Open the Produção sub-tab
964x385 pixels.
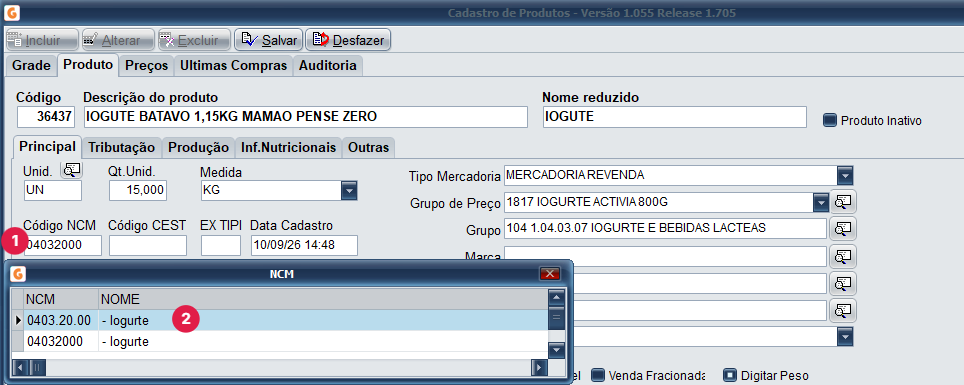pos(198,148)
